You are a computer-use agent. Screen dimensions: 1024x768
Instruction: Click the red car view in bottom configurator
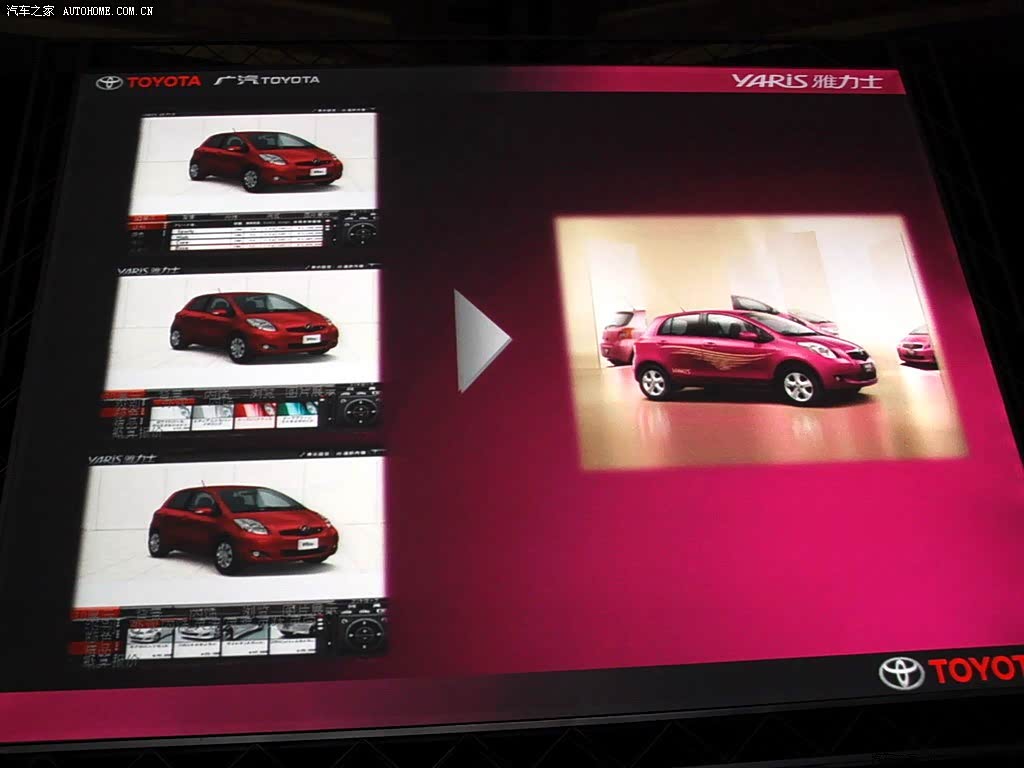pyautogui.click(x=233, y=530)
